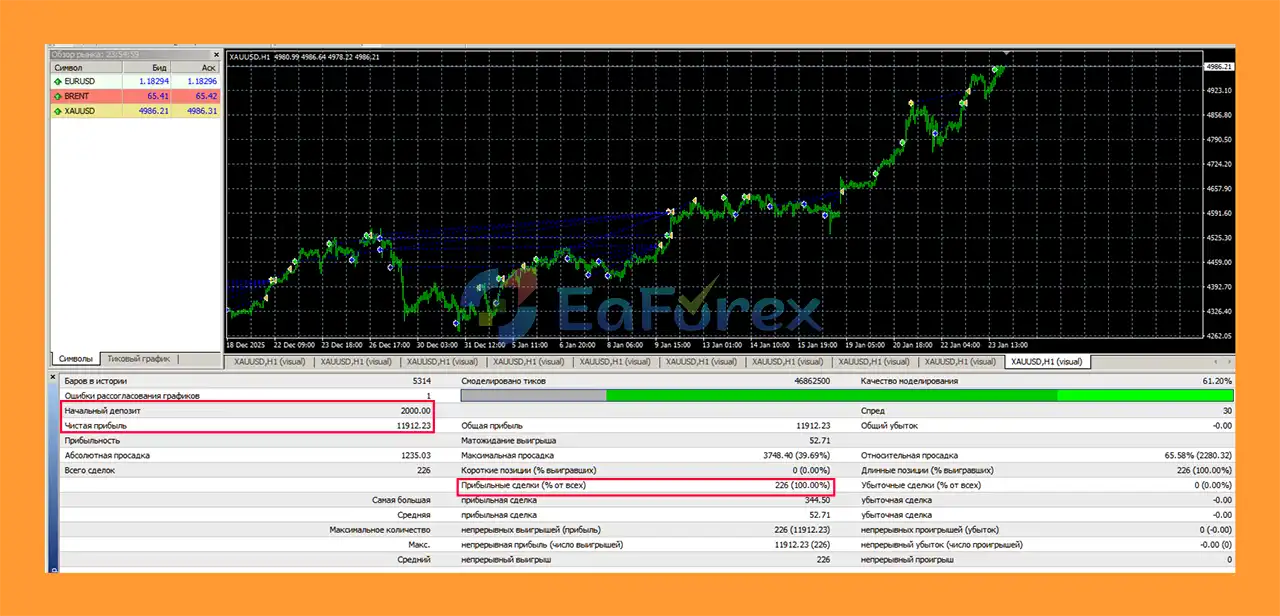Select the XAUUSD row in Market Watch
Screen dimensions: 1280x616
click(90, 111)
